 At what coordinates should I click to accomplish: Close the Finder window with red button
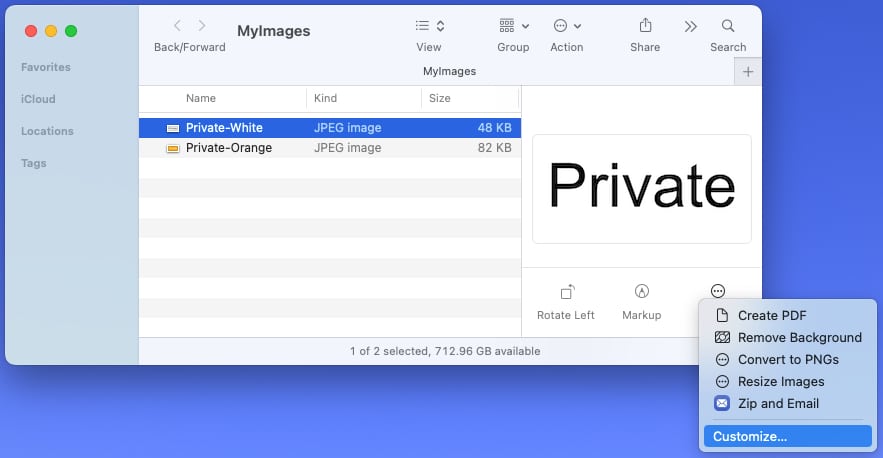(x=31, y=31)
